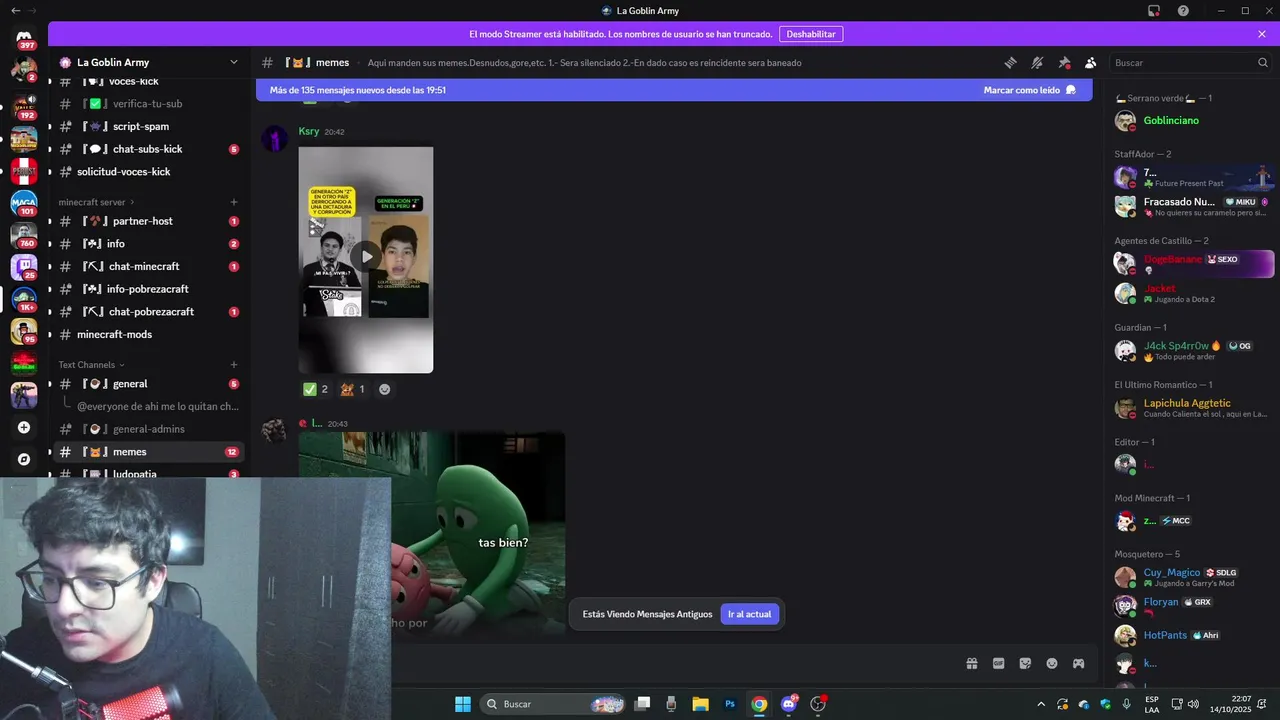Open the emoji picker in message bar
Screen dimensions: 1280x720
tap(1052, 663)
